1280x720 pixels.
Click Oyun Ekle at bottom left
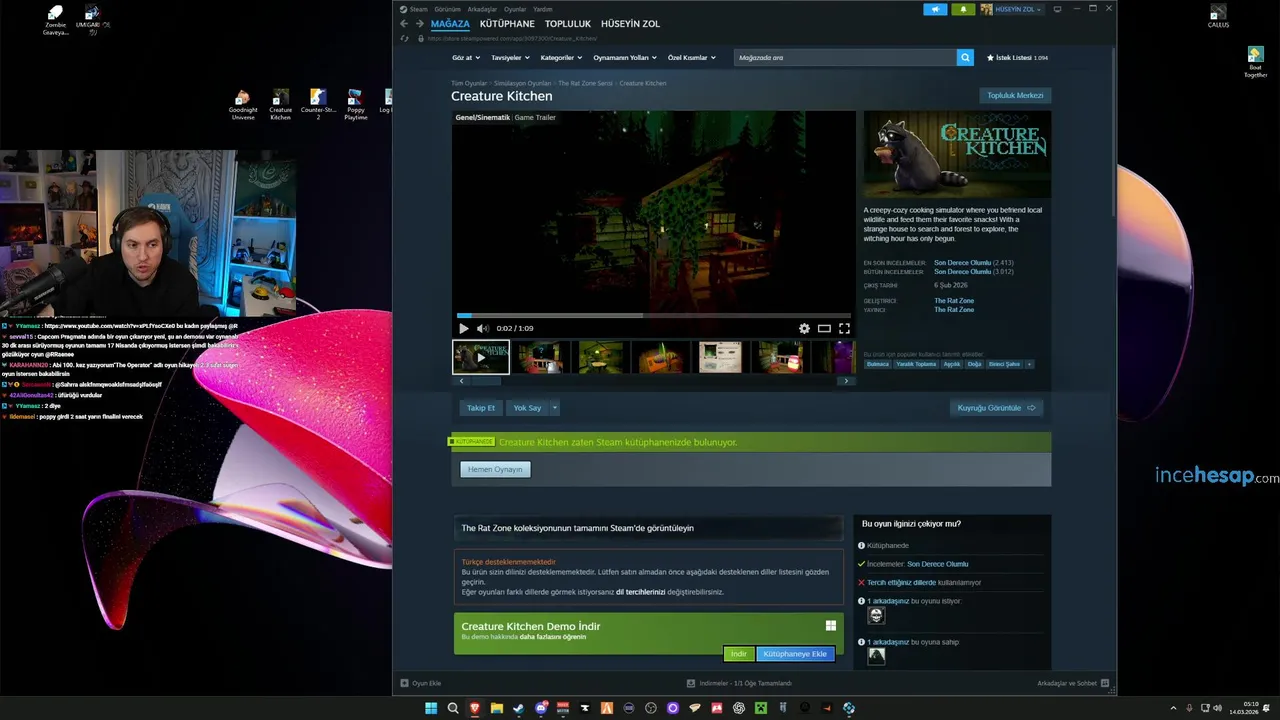(x=421, y=683)
